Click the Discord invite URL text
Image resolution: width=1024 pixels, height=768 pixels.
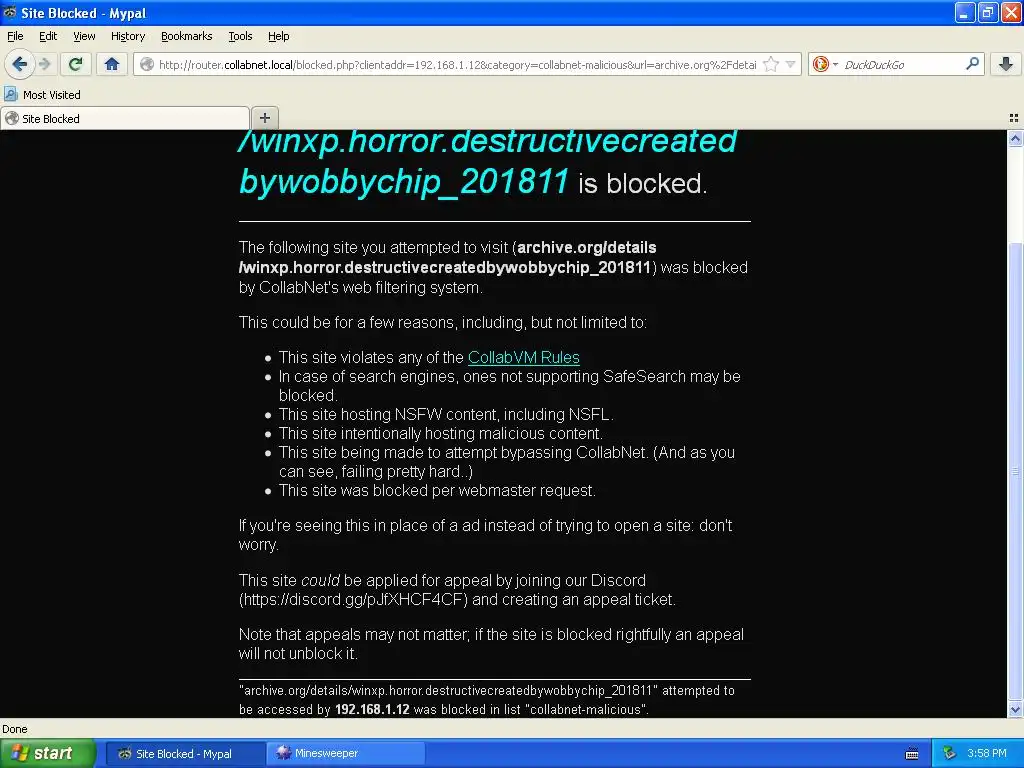[353, 600]
